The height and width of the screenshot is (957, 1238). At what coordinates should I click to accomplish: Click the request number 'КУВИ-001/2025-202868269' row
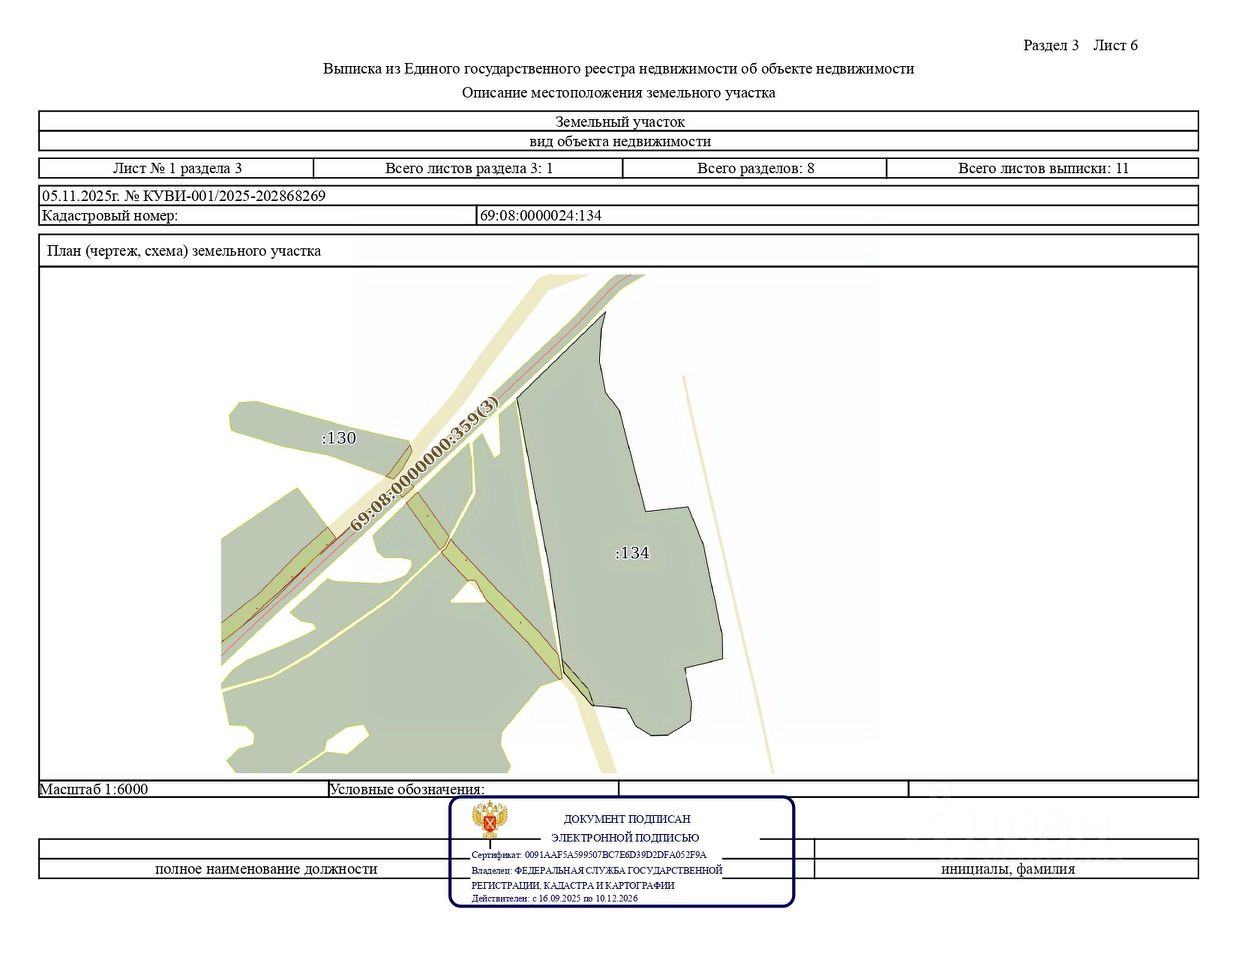coord(619,196)
